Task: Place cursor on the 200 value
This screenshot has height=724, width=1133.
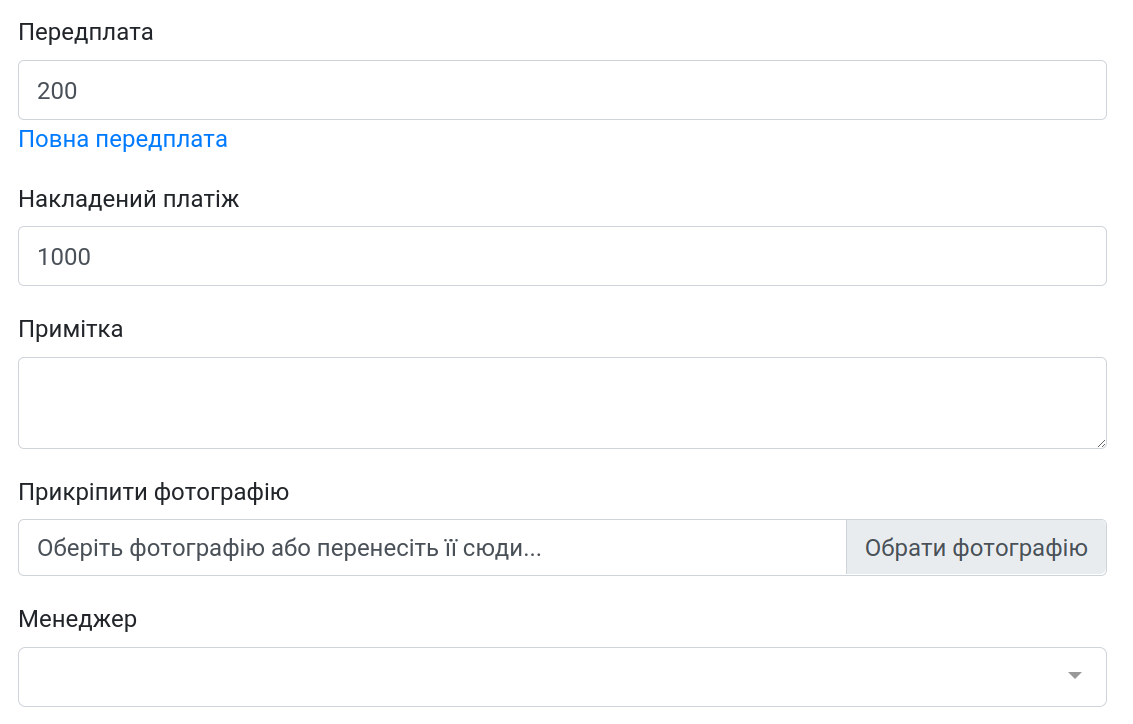Action: [57, 91]
